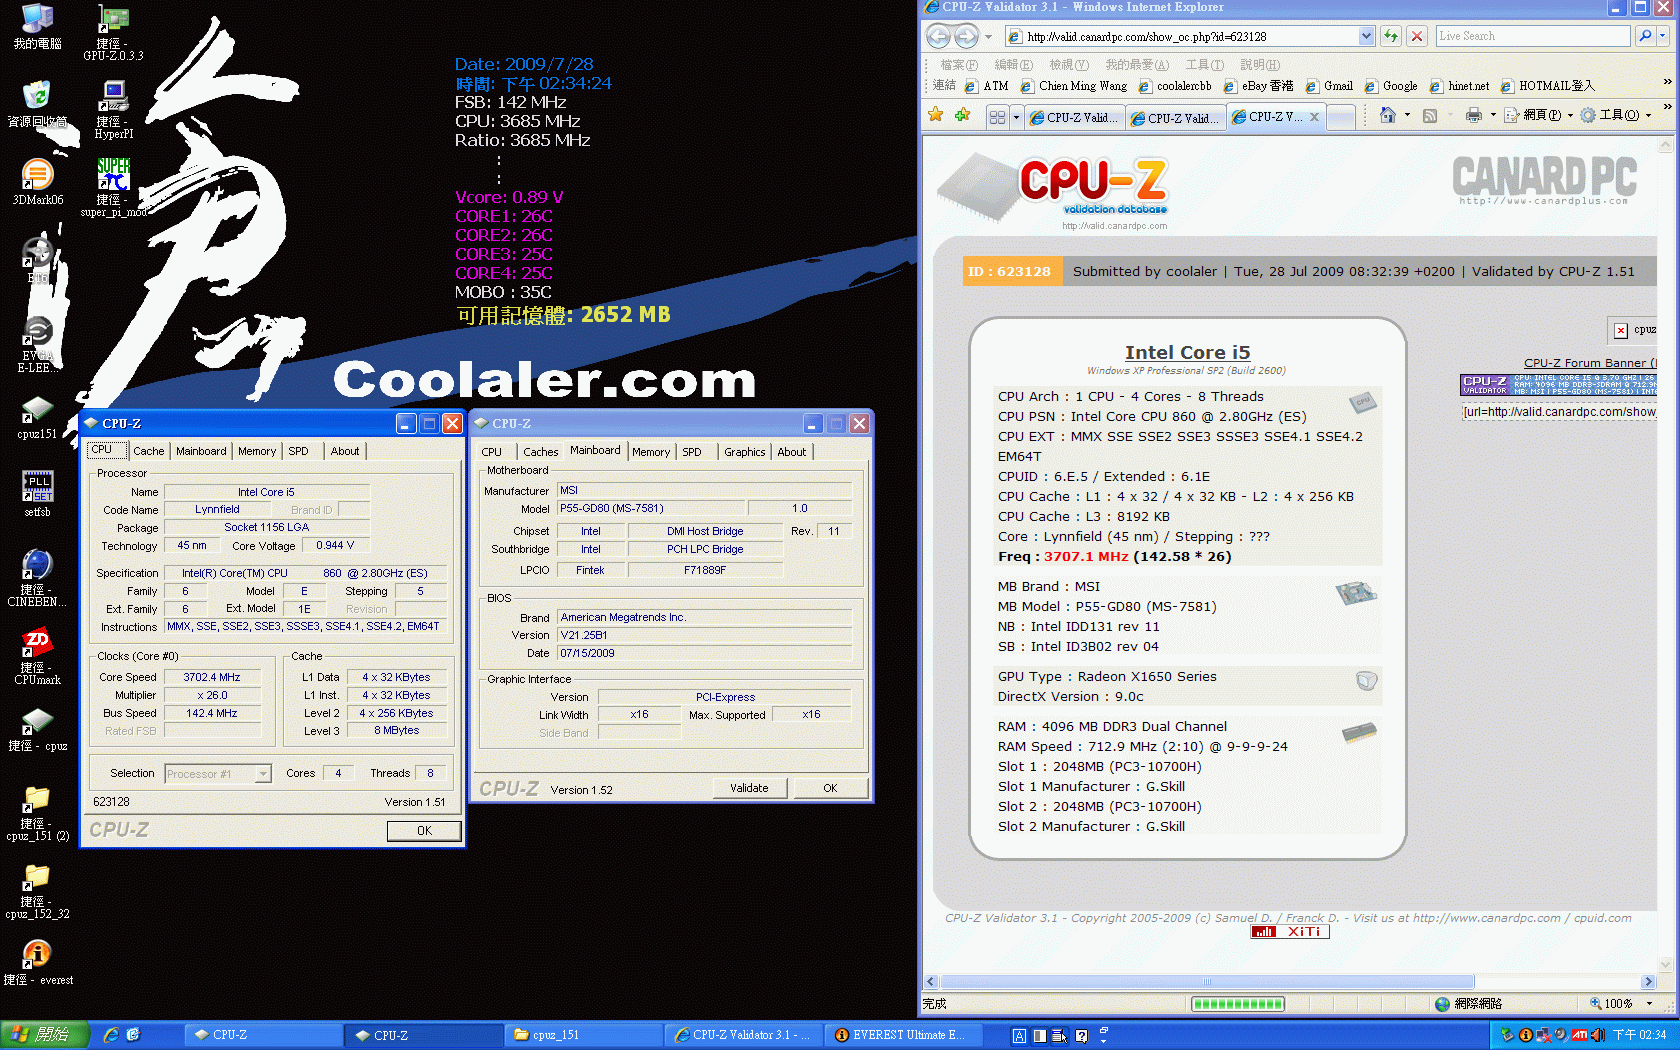Open the Favorites Center star icon
1680x1050 pixels.
pyautogui.click(x=936, y=115)
